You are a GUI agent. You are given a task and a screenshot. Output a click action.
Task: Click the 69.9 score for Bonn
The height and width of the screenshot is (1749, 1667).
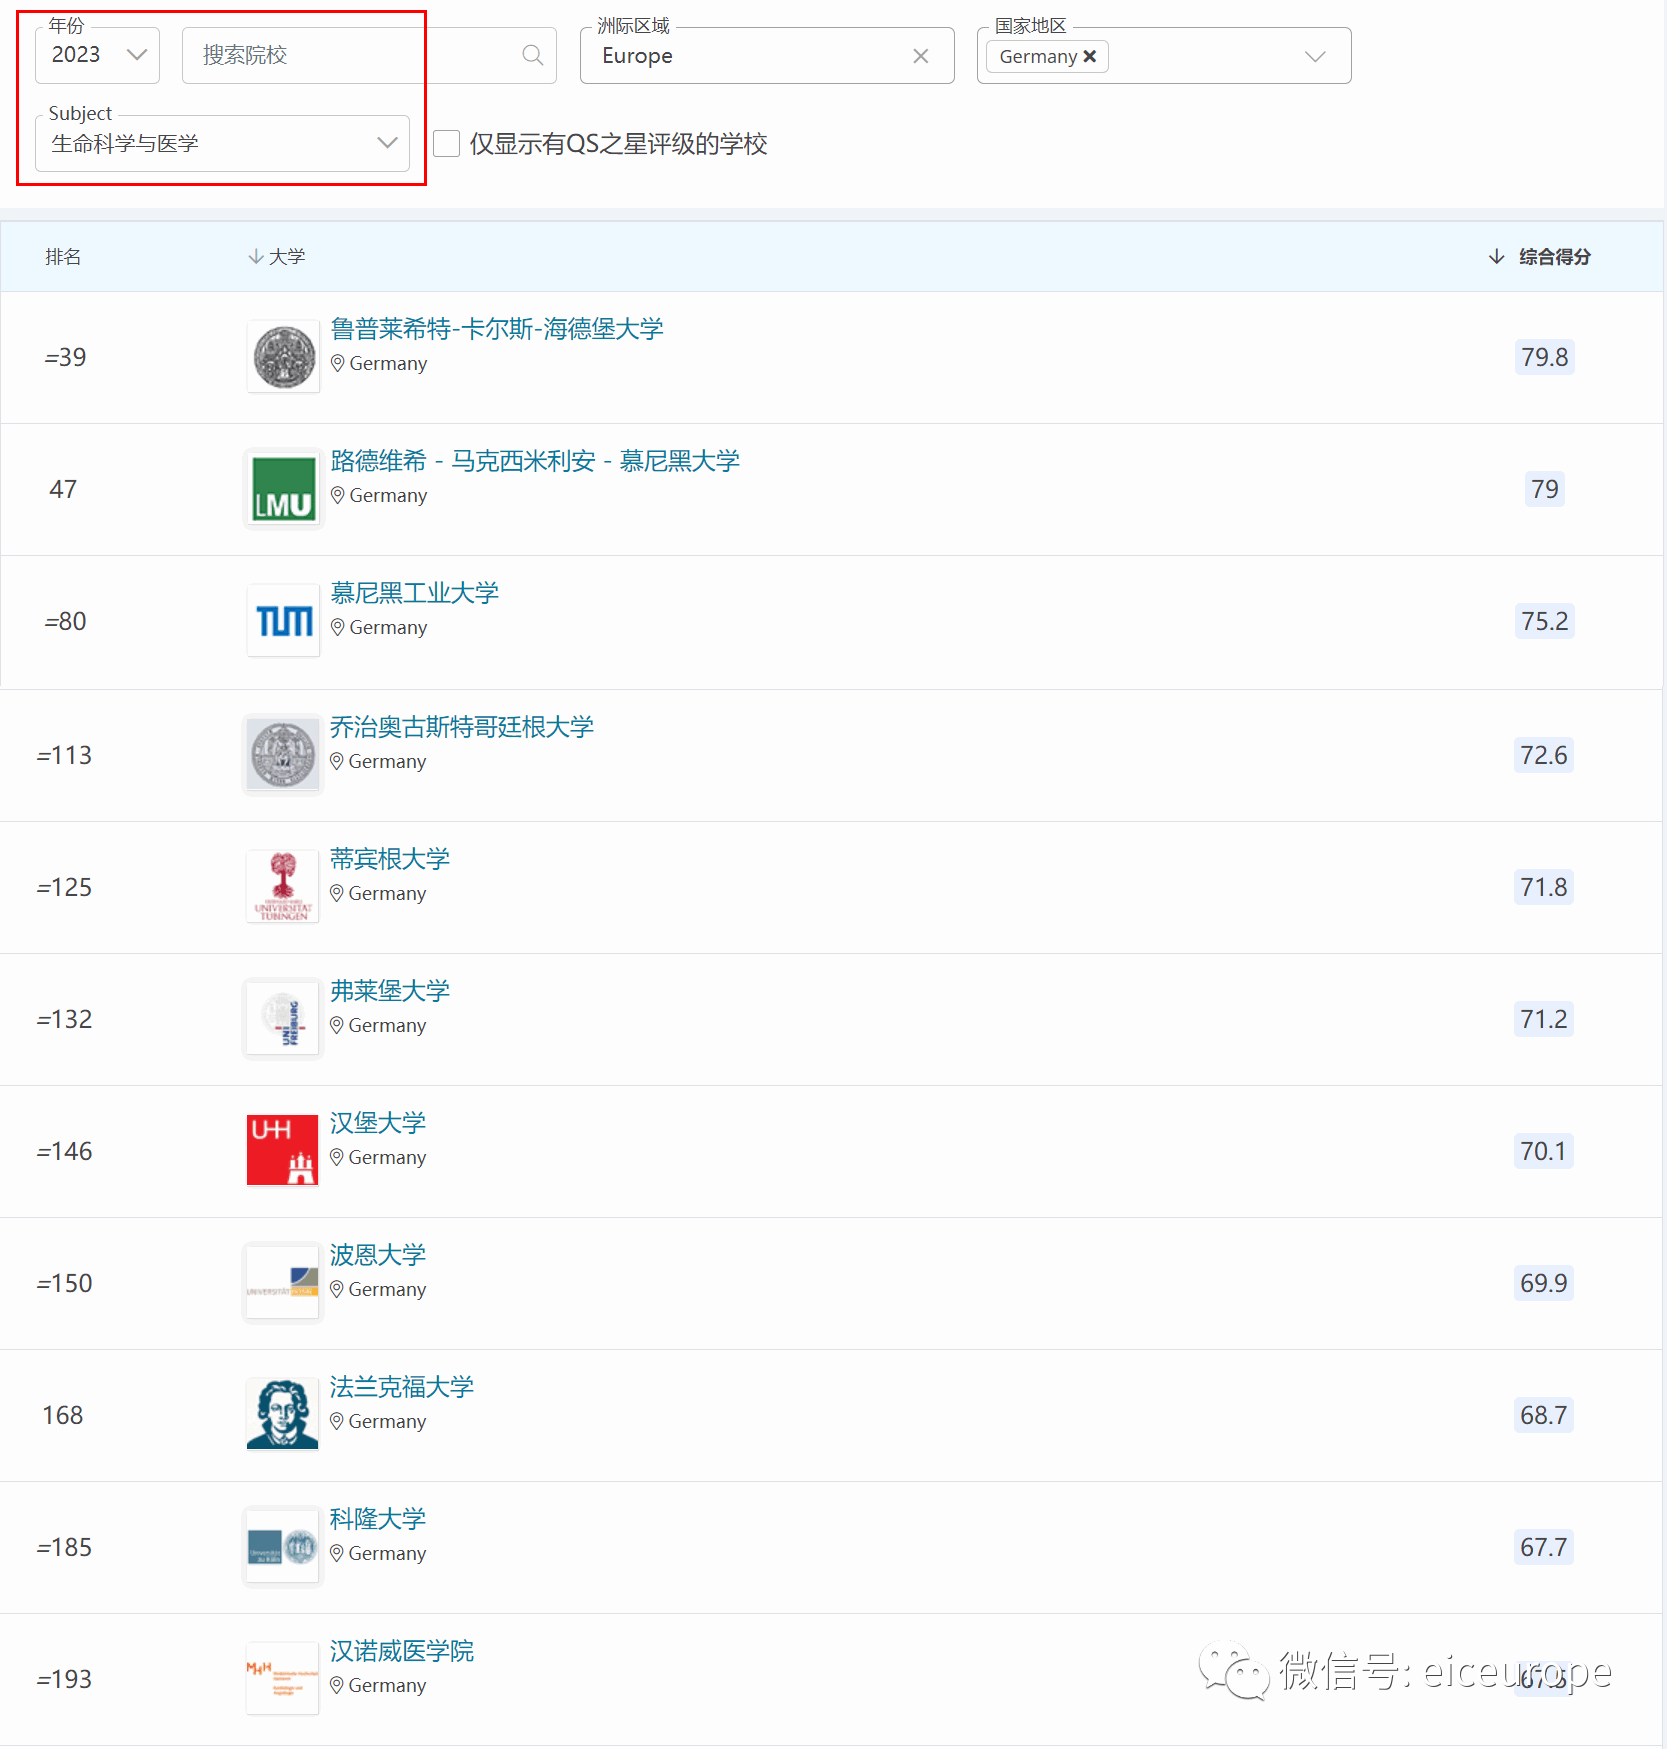coord(1543,1283)
